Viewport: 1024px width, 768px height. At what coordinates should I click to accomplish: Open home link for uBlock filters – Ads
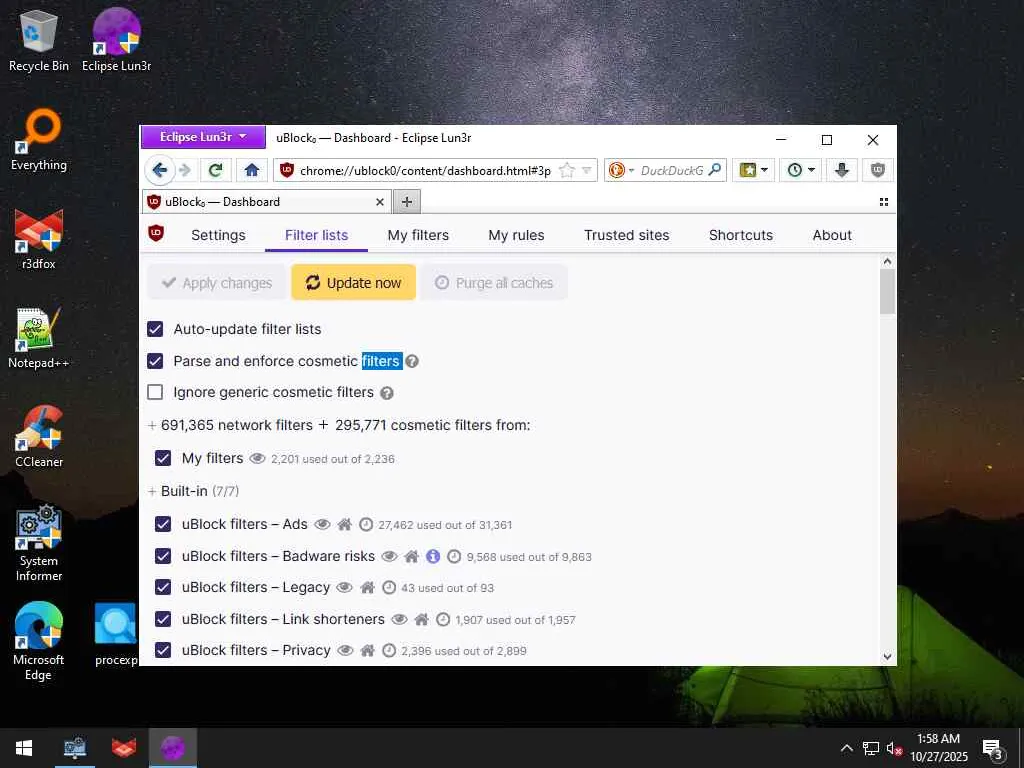345,524
